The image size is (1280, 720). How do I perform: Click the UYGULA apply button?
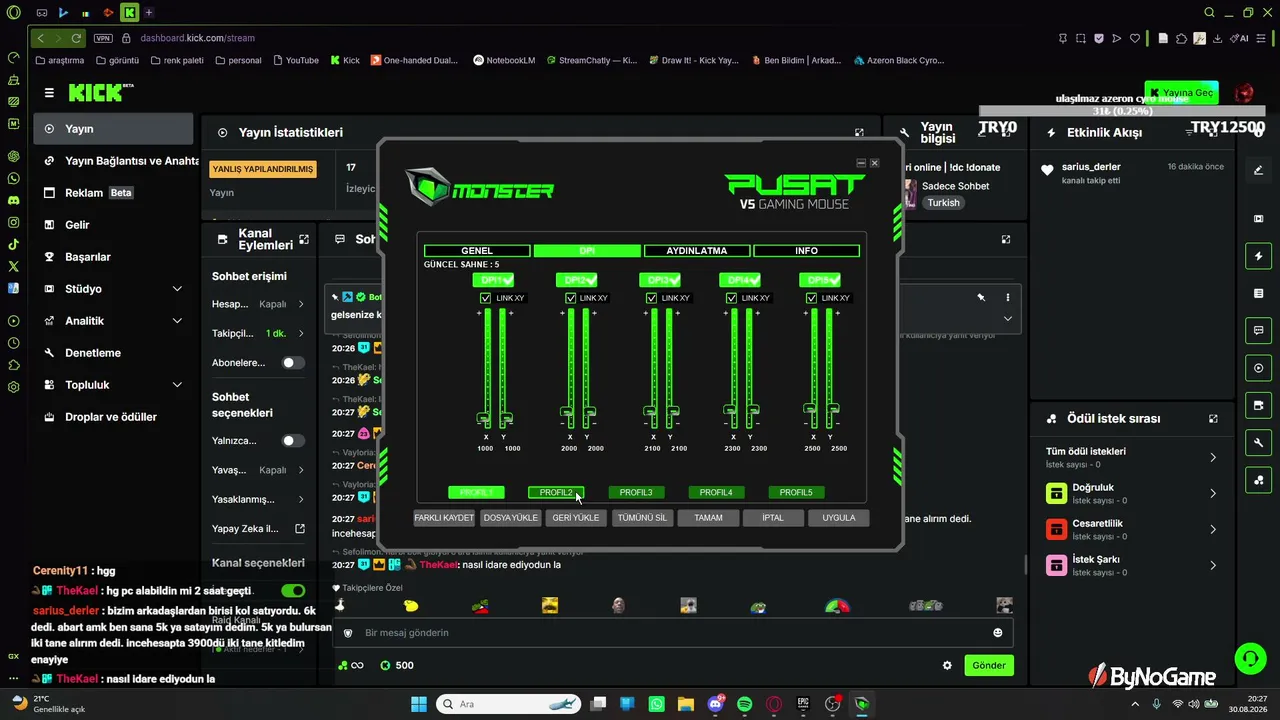(x=839, y=518)
